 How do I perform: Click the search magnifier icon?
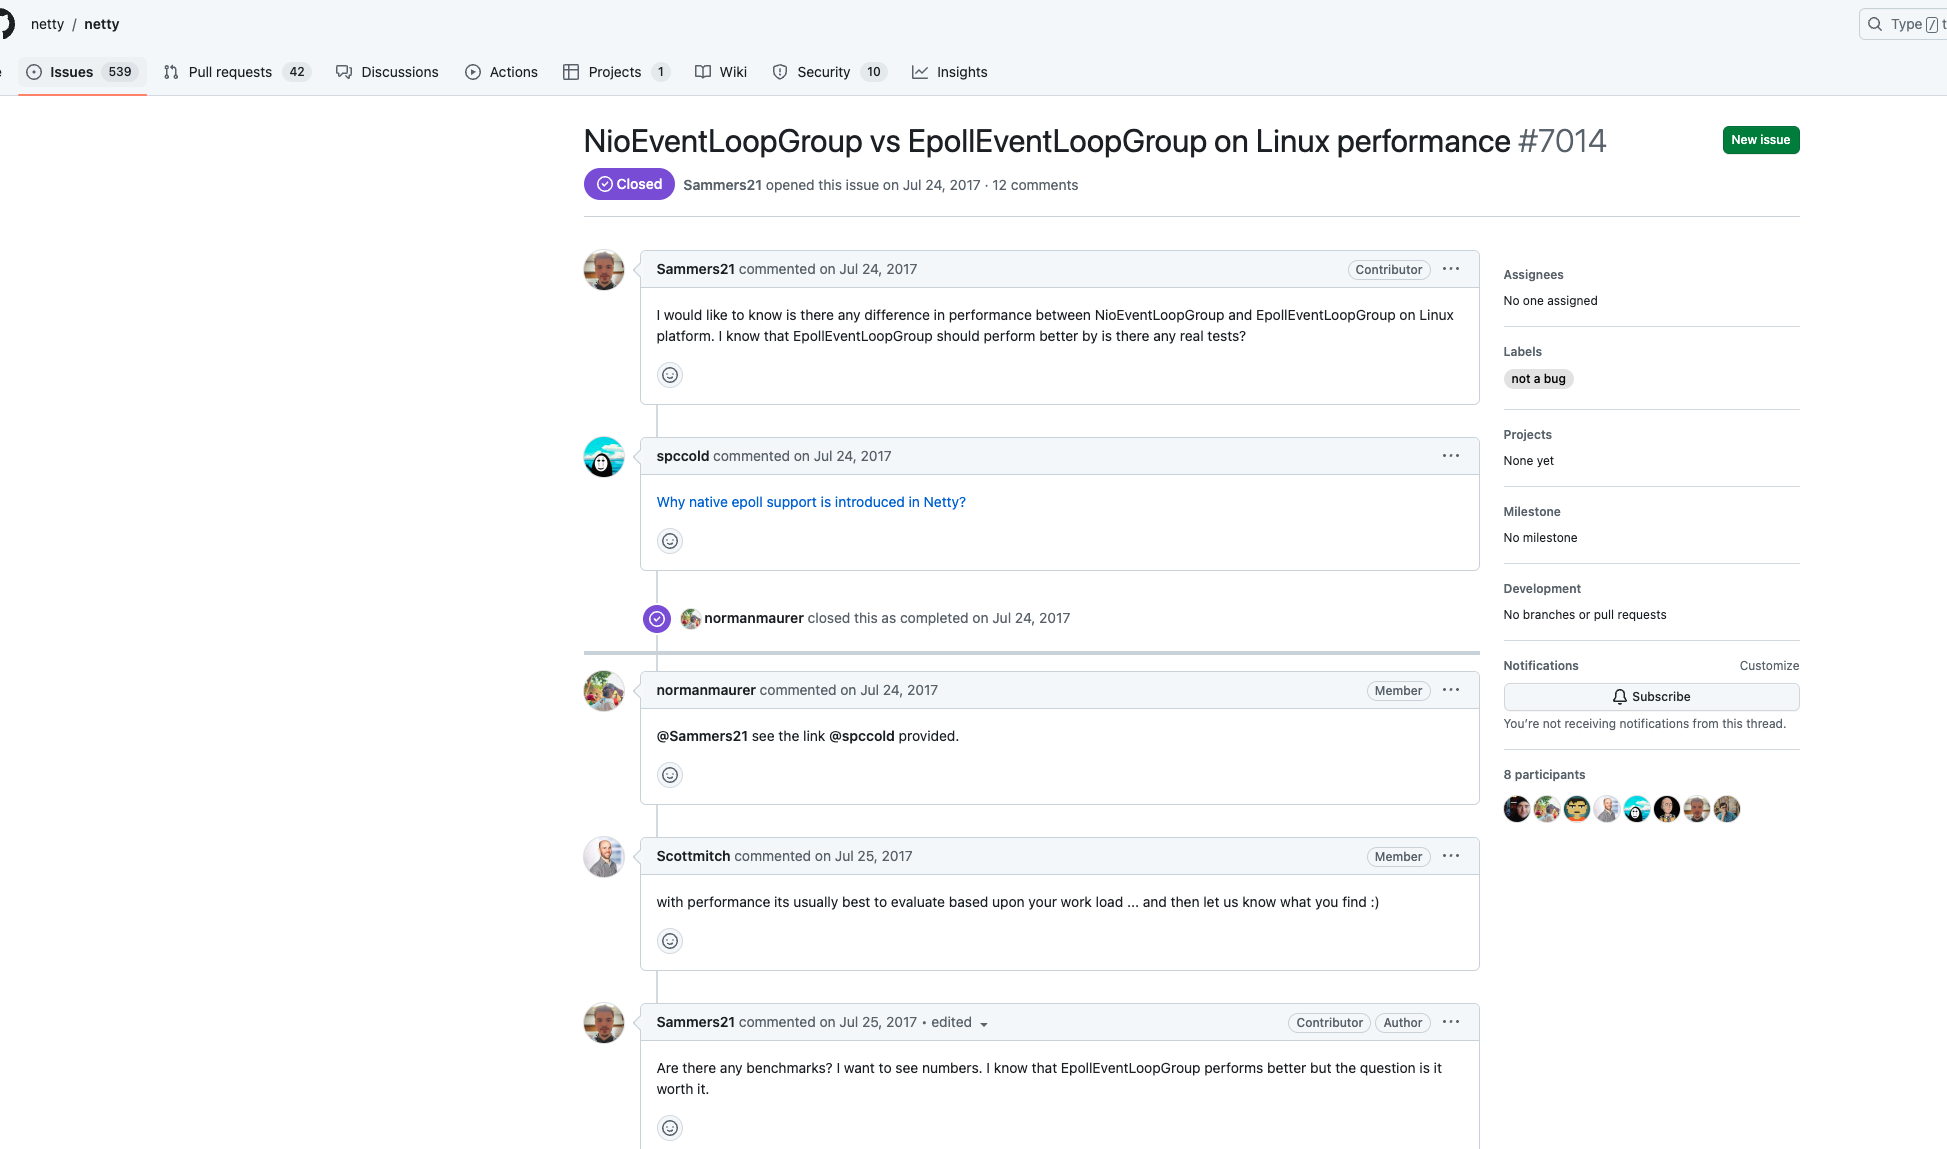click(1875, 24)
